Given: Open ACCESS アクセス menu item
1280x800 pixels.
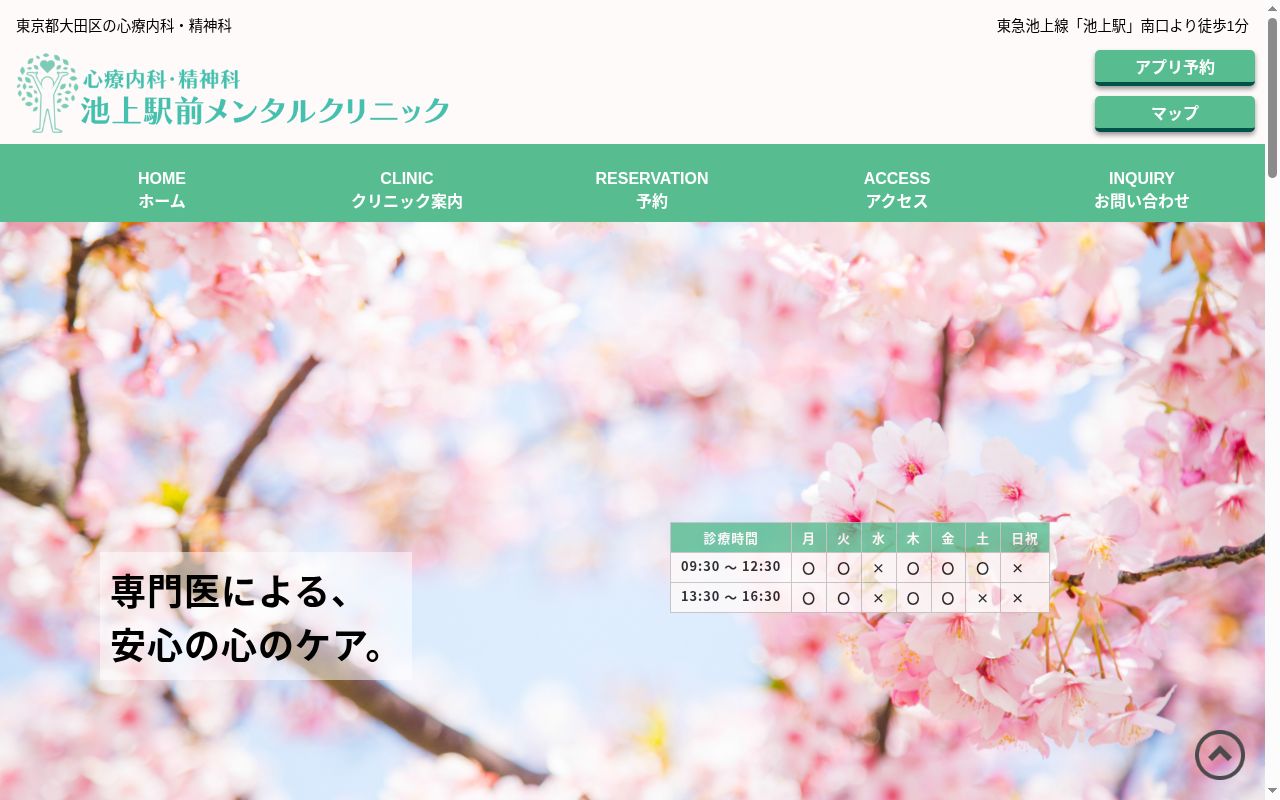Looking at the screenshot, I should pyautogui.click(x=897, y=189).
